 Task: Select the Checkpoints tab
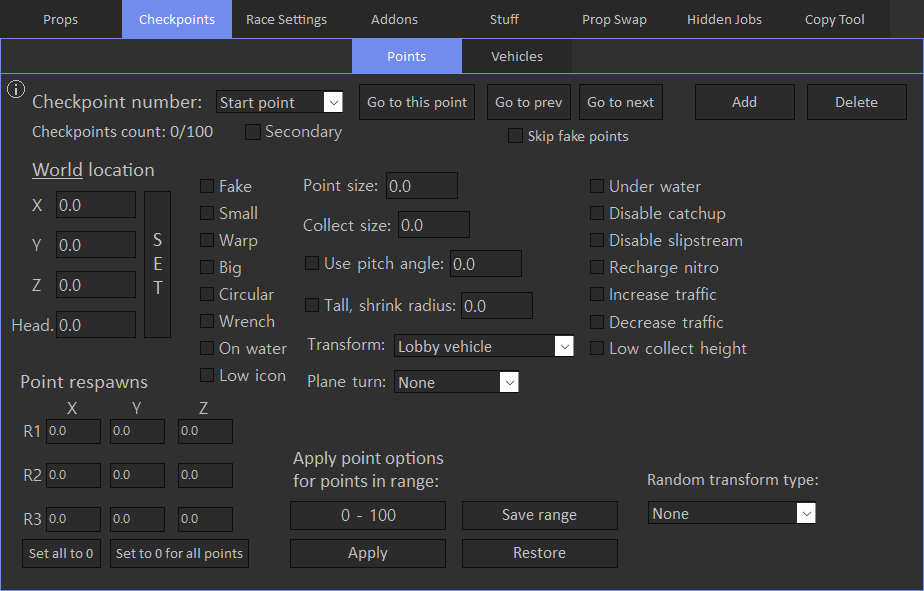[177, 19]
